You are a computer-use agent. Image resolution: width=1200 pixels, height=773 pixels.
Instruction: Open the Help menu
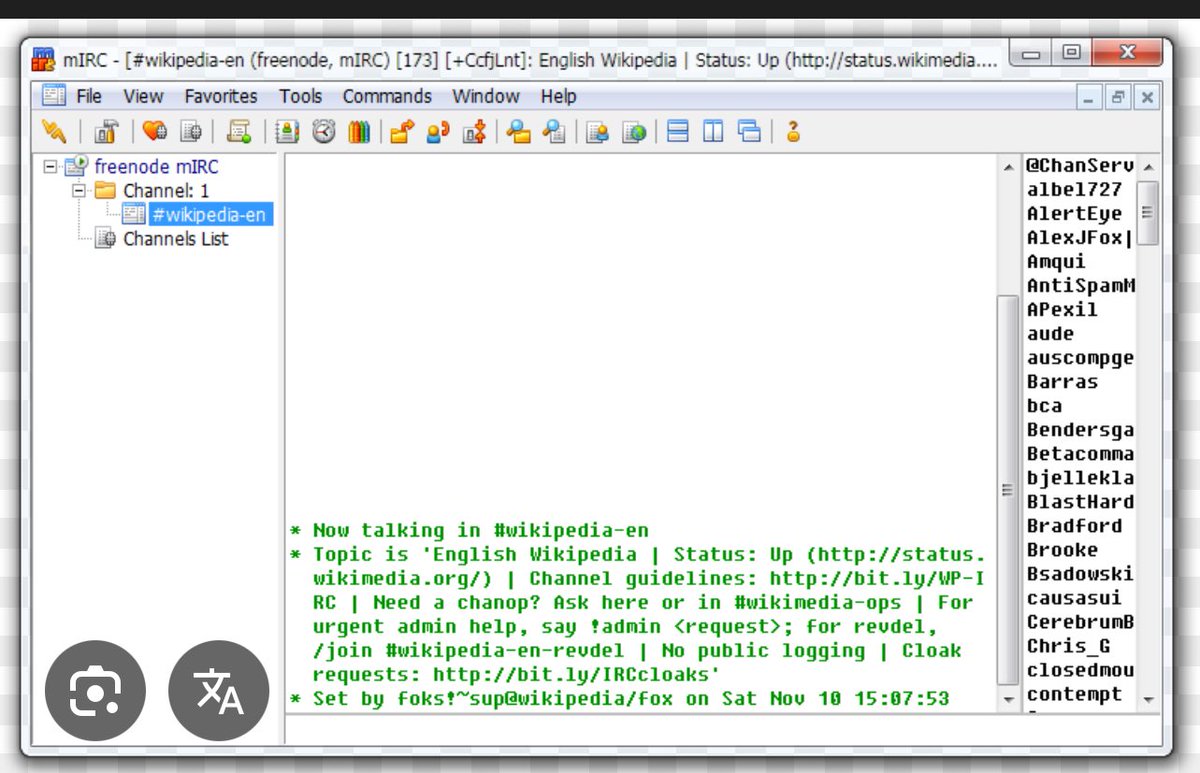point(558,97)
